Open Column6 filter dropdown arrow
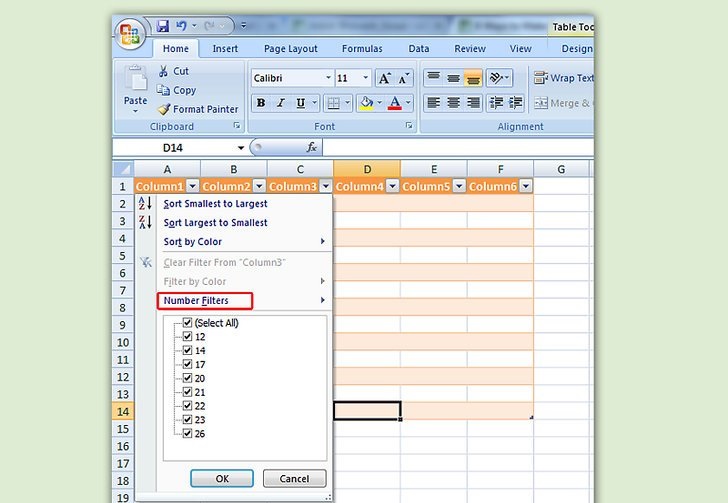The height and width of the screenshot is (503, 728). coord(526,187)
